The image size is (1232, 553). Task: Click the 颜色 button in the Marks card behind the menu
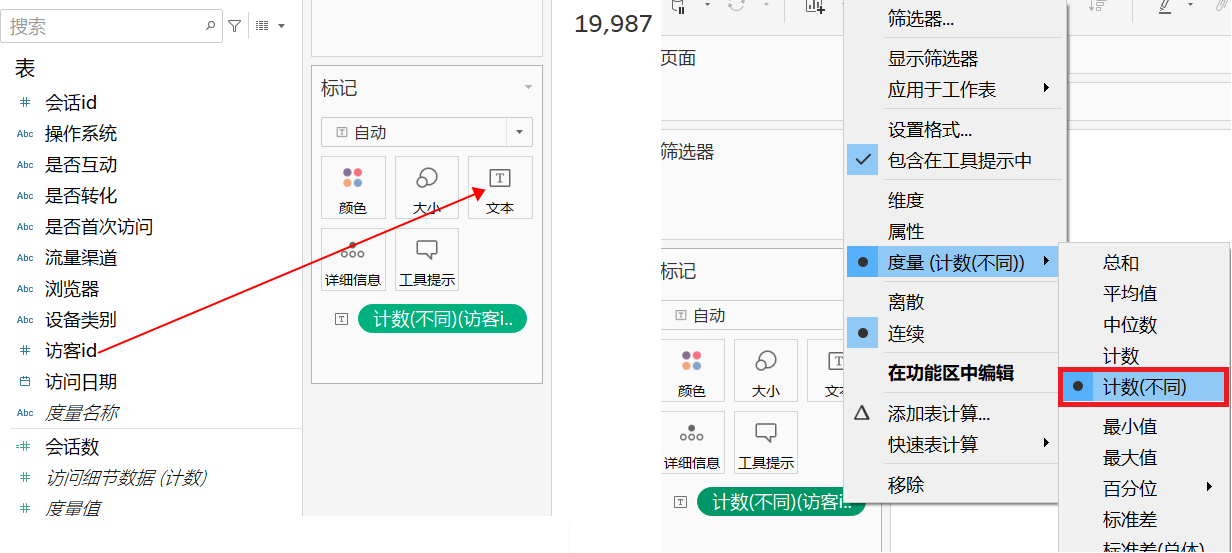click(692, 371)
